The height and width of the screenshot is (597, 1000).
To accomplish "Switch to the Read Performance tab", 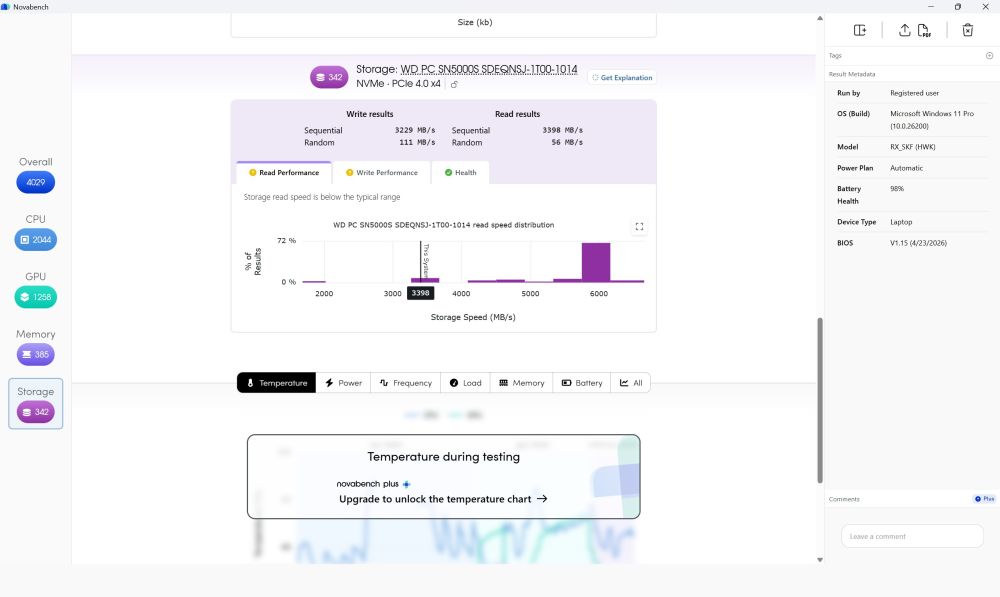I will coord(284,173).
